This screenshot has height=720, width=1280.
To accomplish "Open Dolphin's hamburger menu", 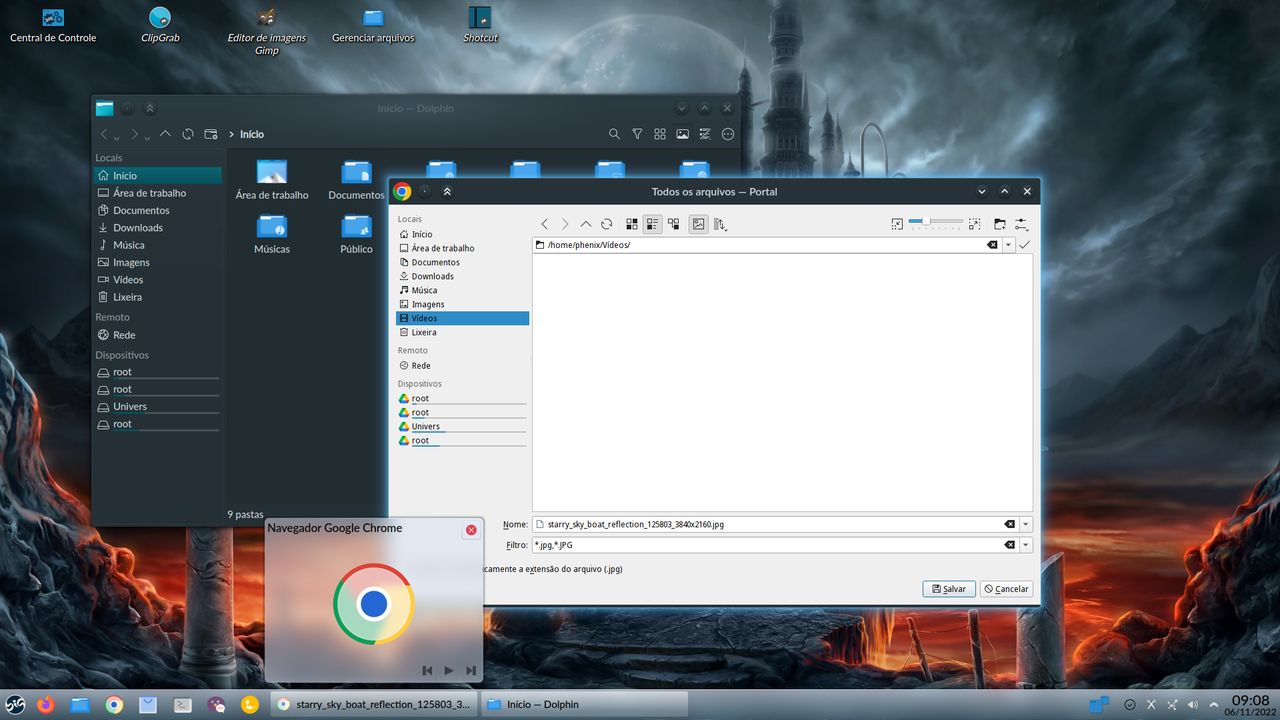I will click(727, 134).
